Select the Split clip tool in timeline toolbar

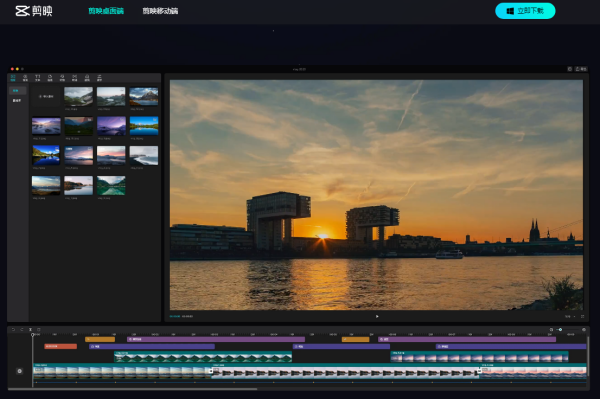(30, 329)
